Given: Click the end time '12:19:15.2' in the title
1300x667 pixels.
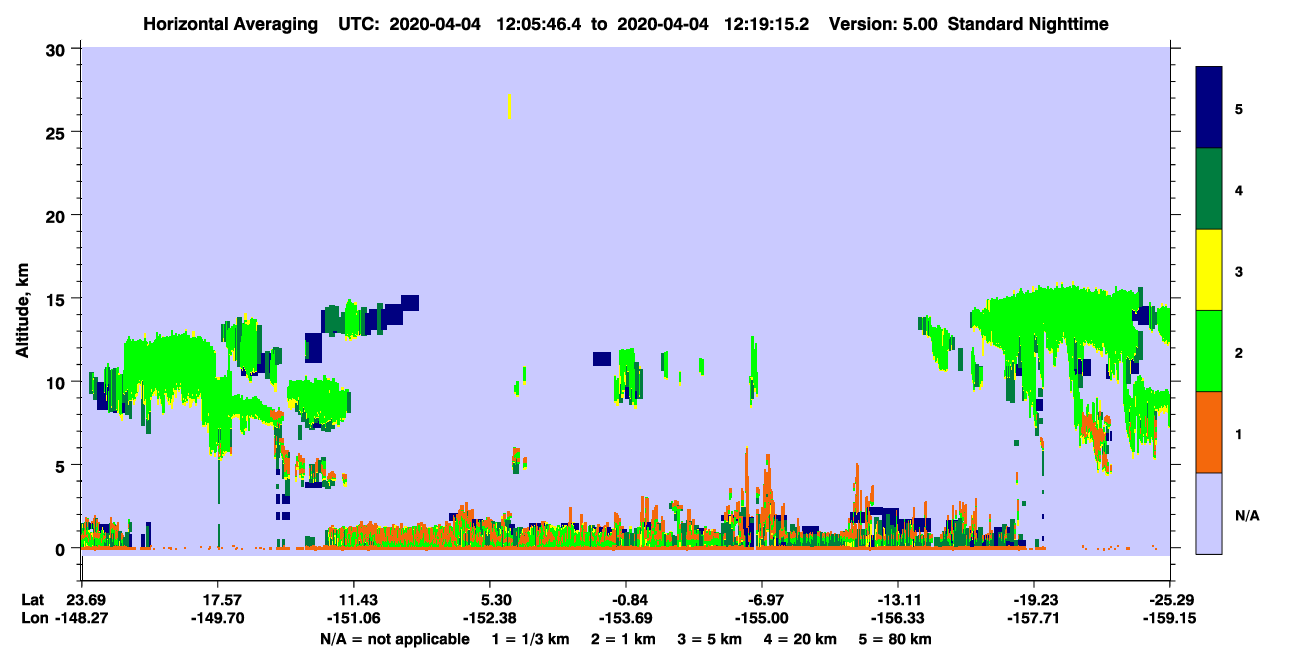Looking at the screenshot, I should pyautogui.click(x=764, y=24).
